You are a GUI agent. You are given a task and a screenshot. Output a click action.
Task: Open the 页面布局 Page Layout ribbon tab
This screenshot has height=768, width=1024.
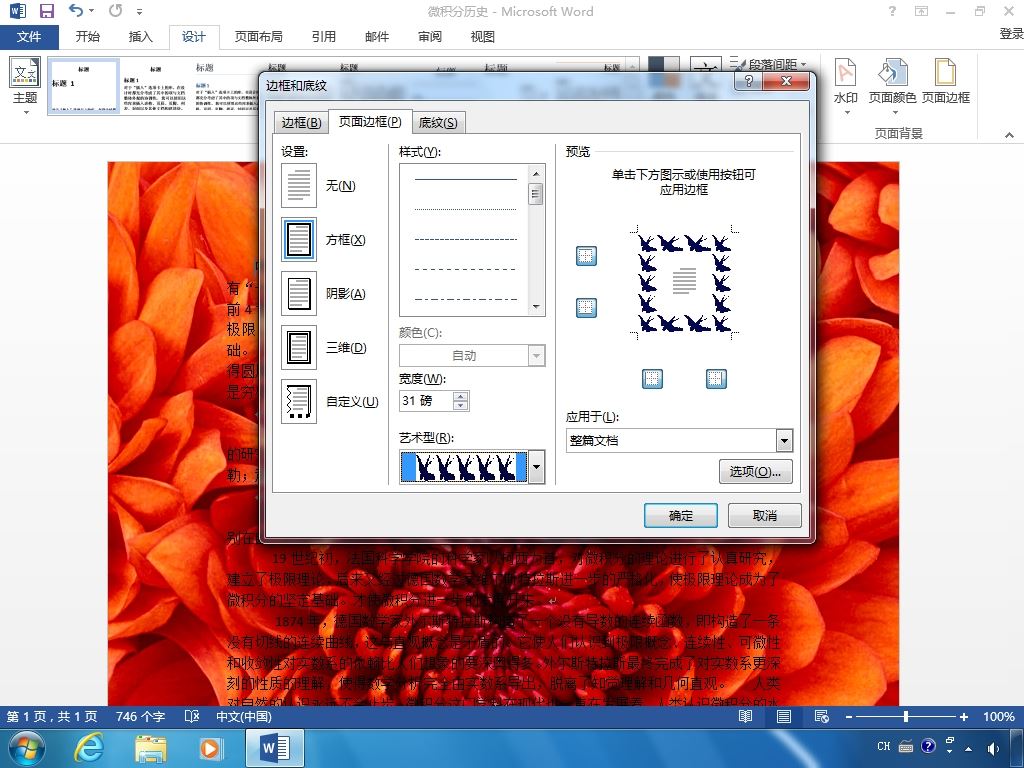pyautogui.click(x=259, y=37)
